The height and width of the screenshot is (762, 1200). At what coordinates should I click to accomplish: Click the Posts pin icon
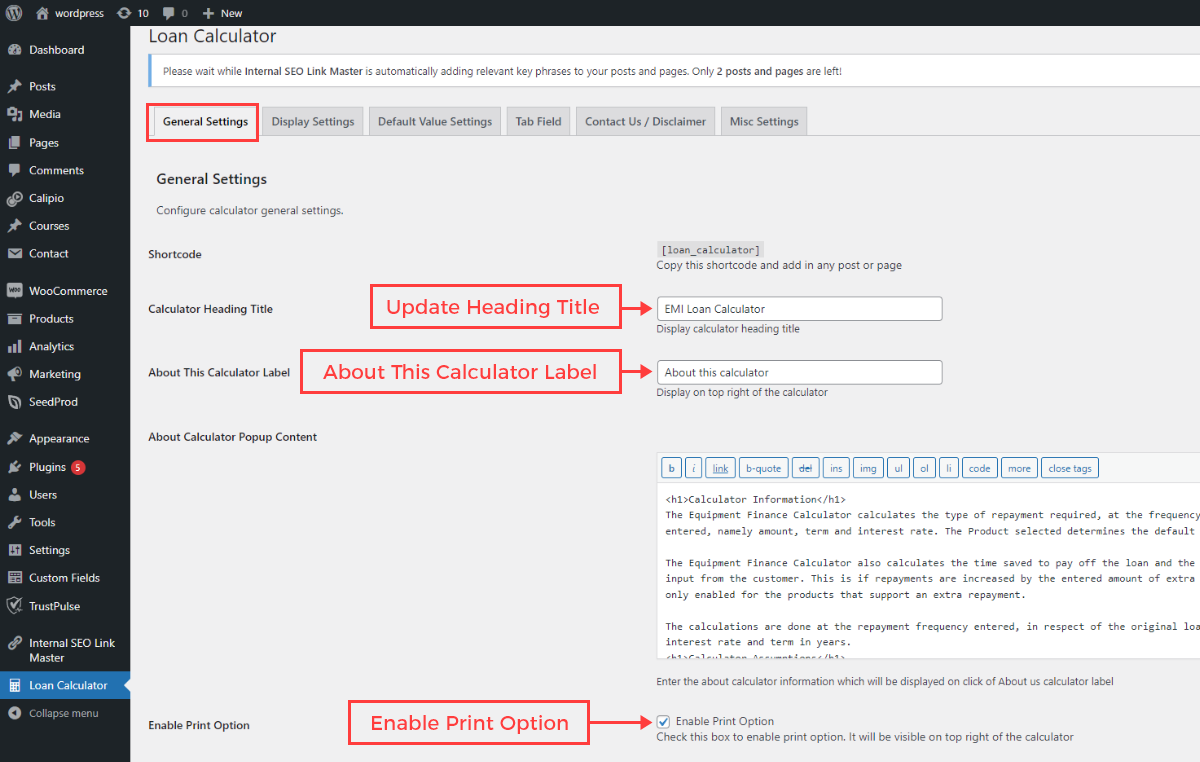tap(14, 87)
